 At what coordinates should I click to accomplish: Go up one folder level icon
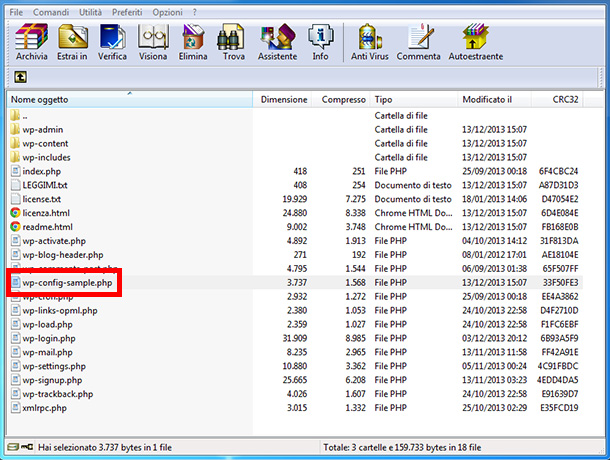[21, 77]
